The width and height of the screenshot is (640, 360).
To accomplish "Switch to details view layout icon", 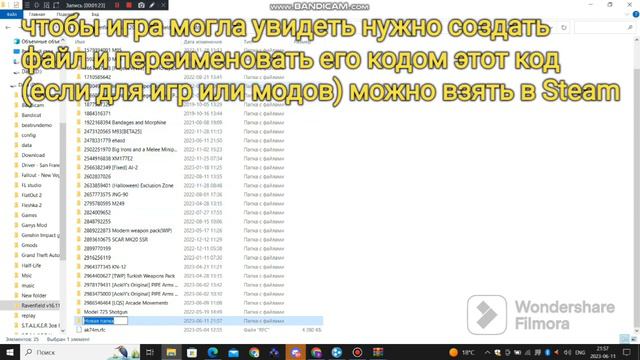I will [x=624, y=339].
